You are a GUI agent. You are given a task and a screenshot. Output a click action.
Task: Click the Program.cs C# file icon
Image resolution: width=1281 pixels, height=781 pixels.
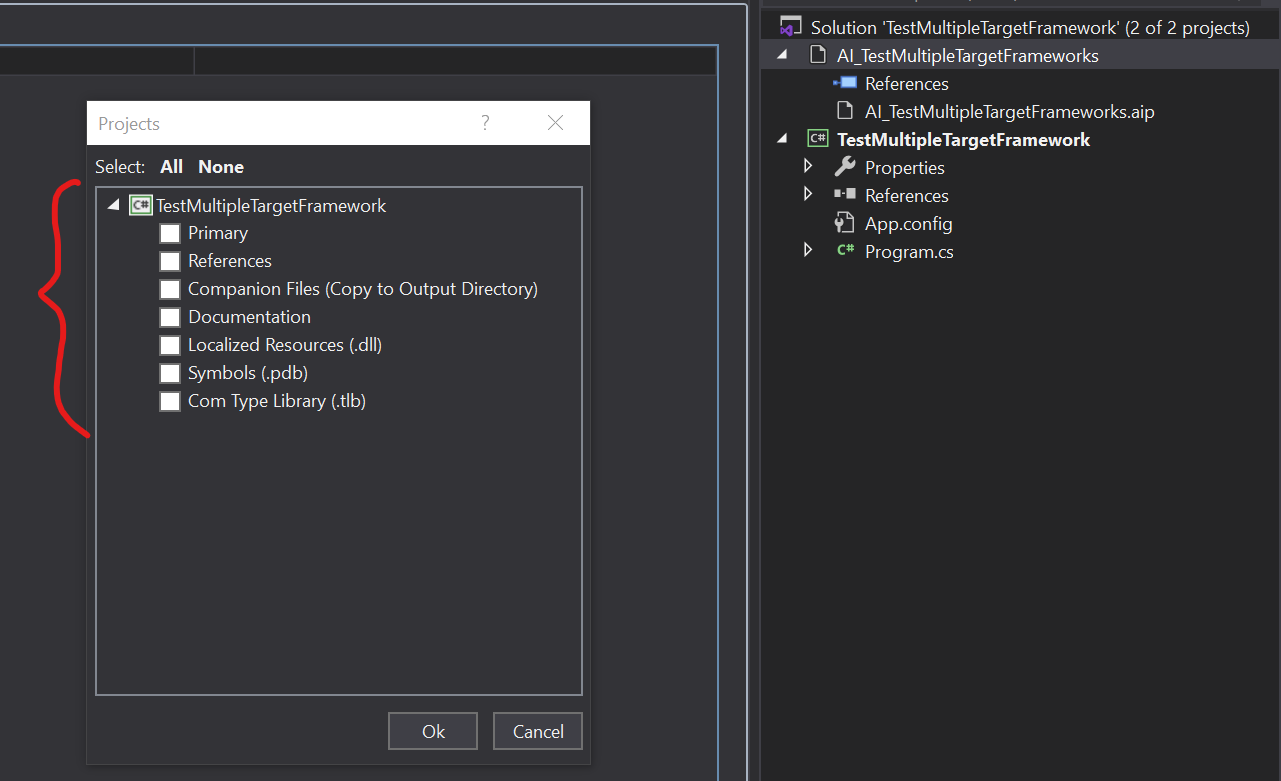pyautogui.click(x=845, y=251)
